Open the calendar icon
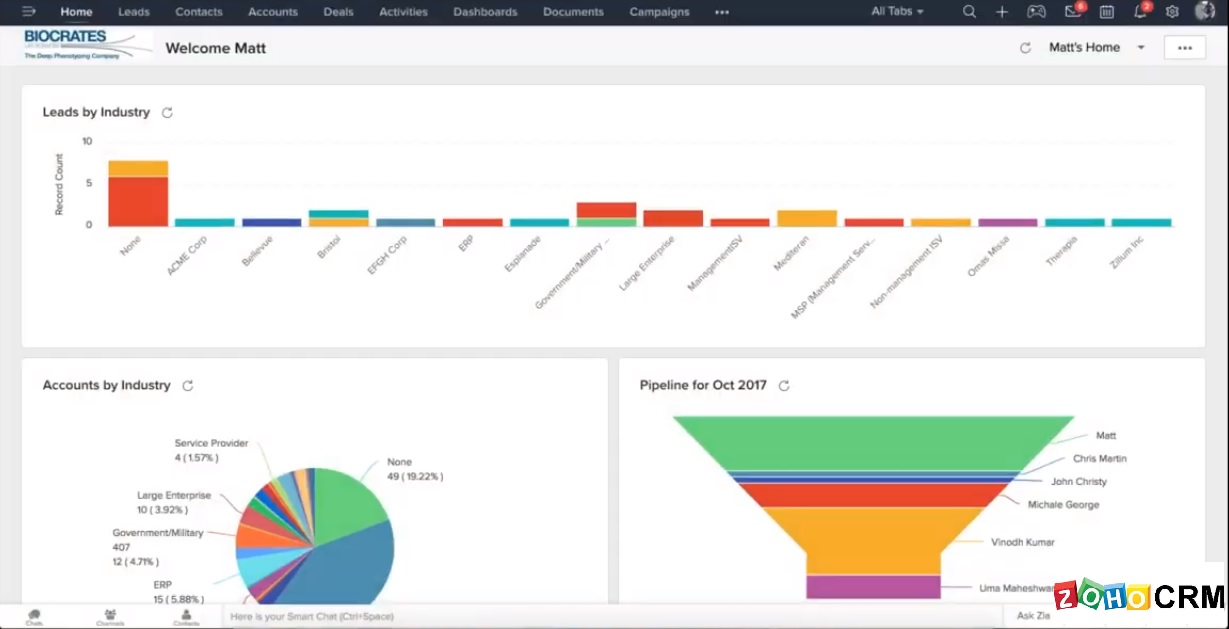This screenshot has width=1229, height=629. point(1105,12)
